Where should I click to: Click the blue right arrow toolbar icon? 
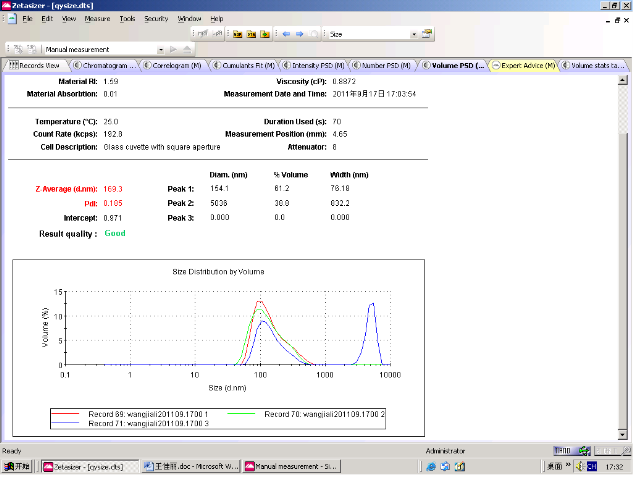pyautogui.click(x=298, y=34)
